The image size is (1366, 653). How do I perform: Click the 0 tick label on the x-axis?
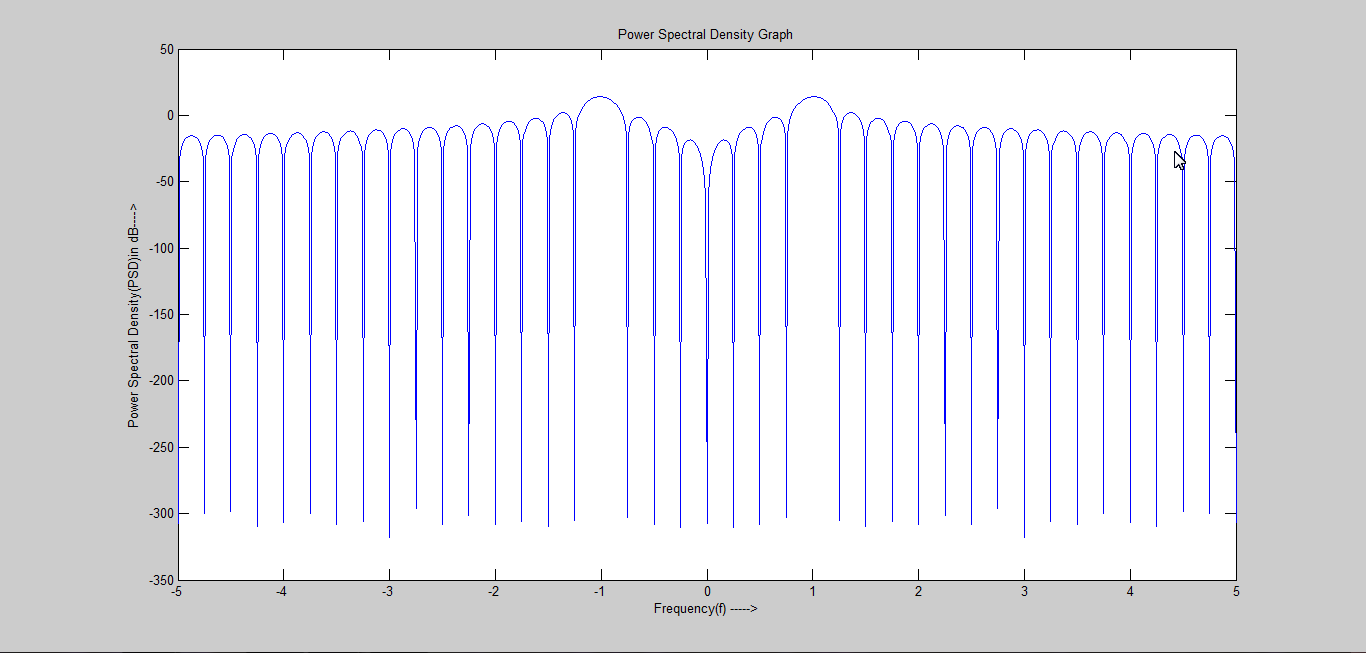tap(706, 592)
